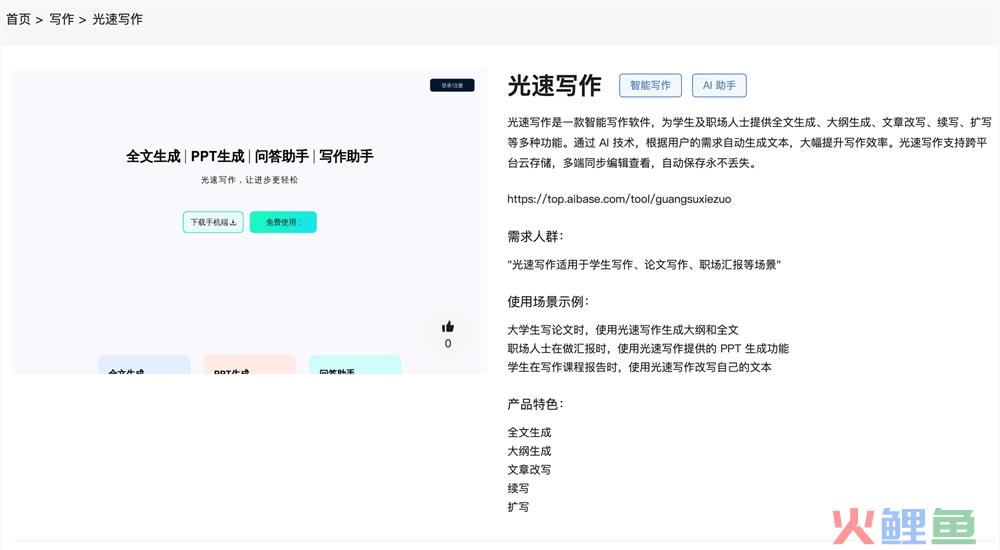Click the thumbs-up like icon
Screen dimensions: 1000x550
click(448, 326)
